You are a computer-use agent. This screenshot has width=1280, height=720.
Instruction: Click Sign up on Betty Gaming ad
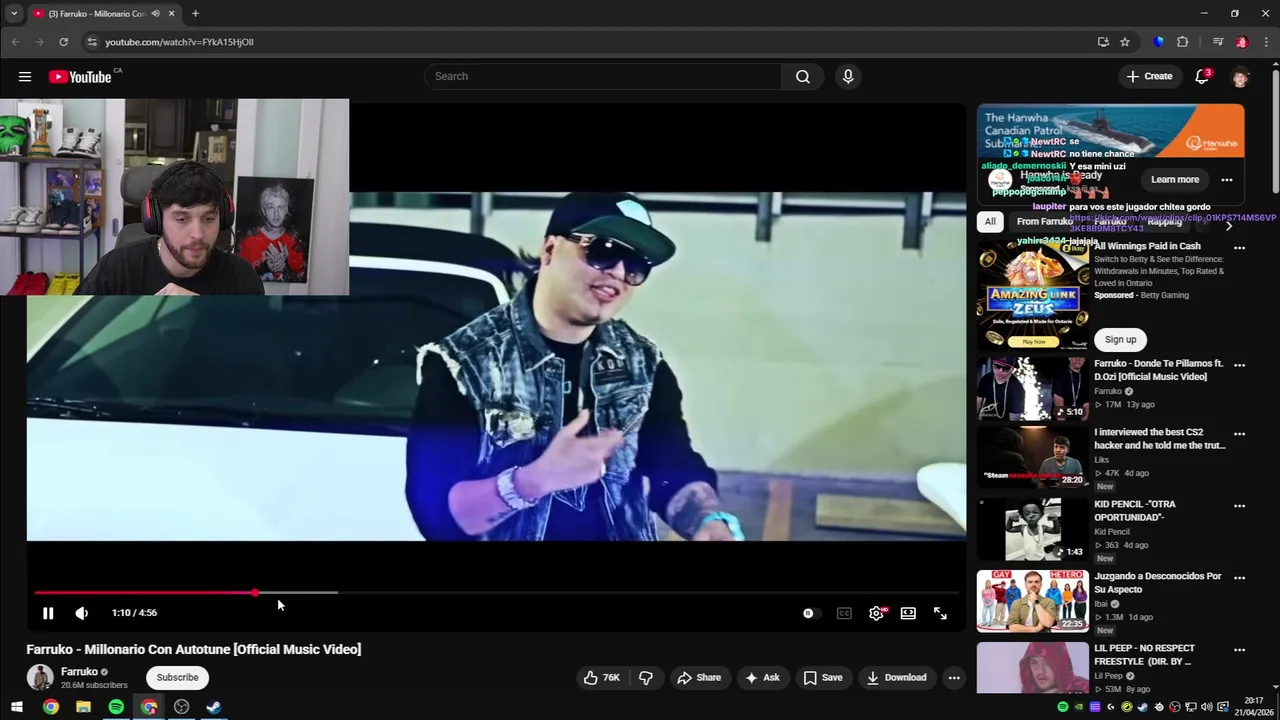click(1121, 339)
